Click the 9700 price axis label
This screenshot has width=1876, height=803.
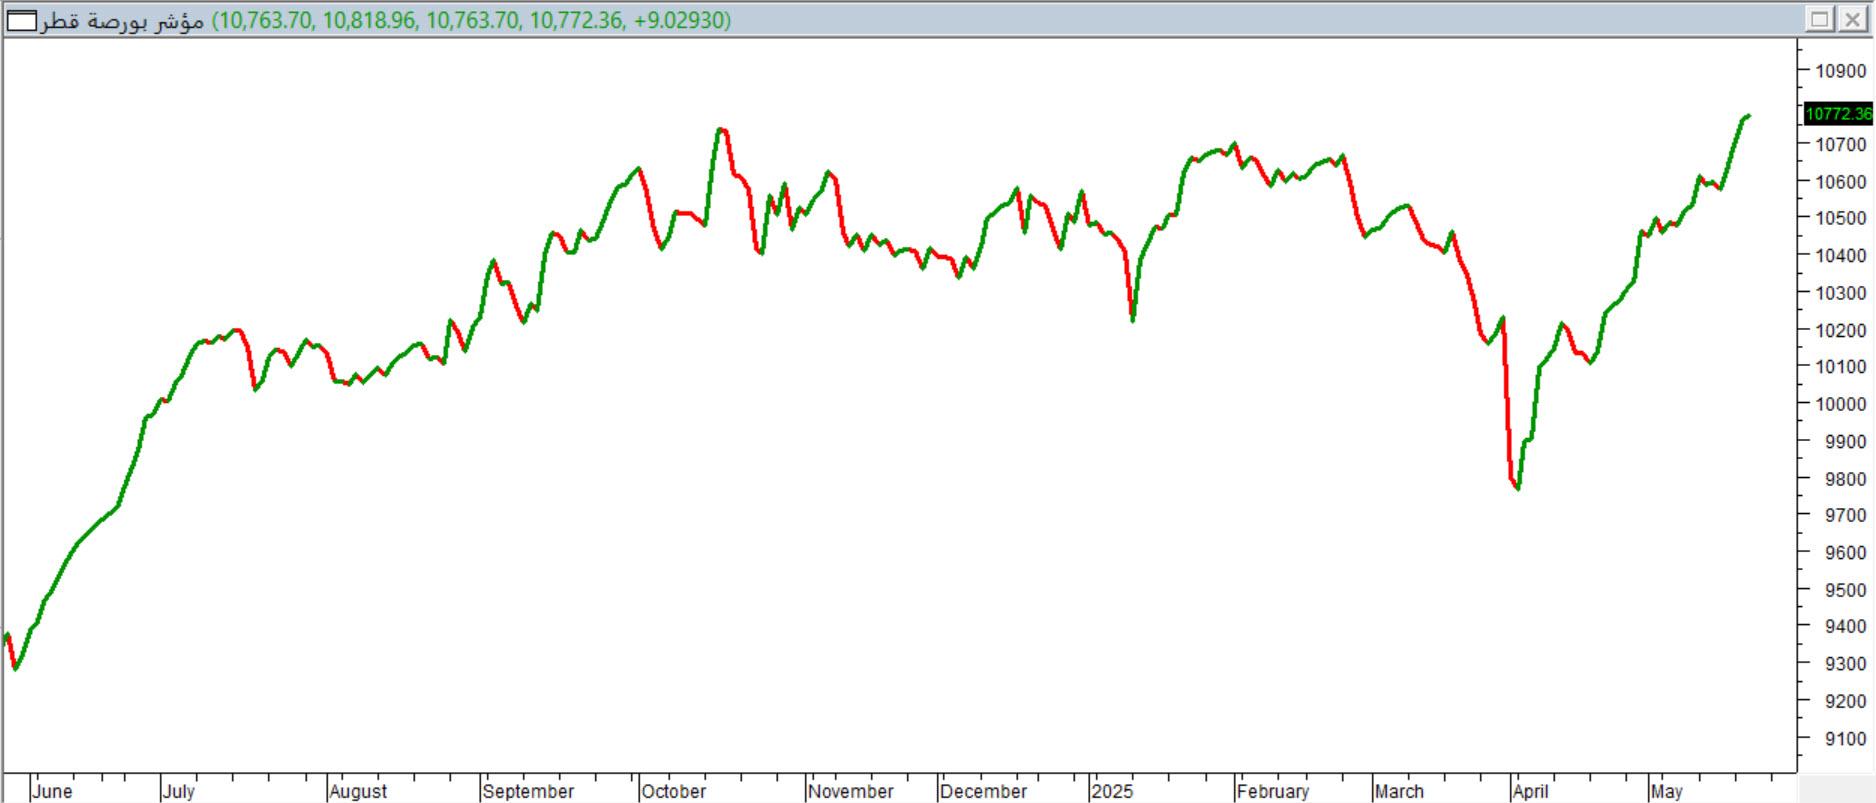(x=1846, y=516)
